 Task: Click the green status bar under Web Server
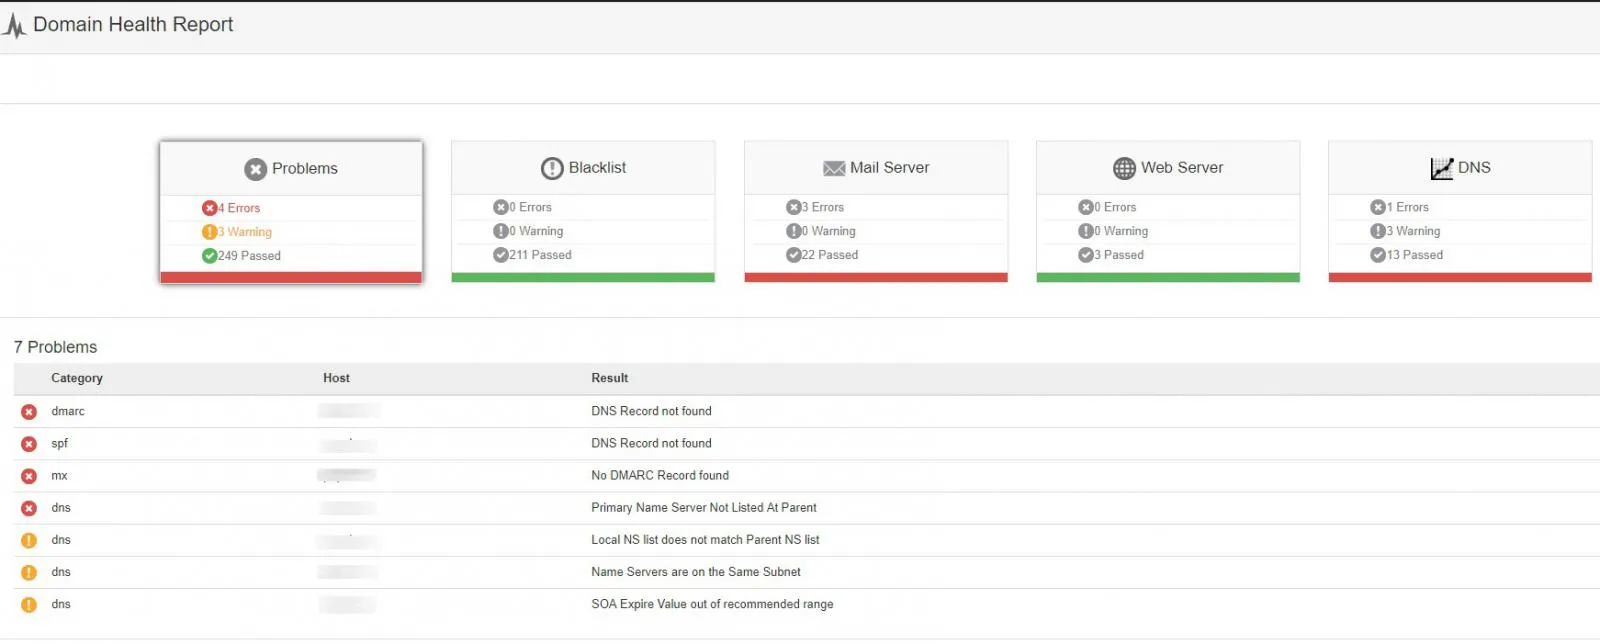(1167, 278)
